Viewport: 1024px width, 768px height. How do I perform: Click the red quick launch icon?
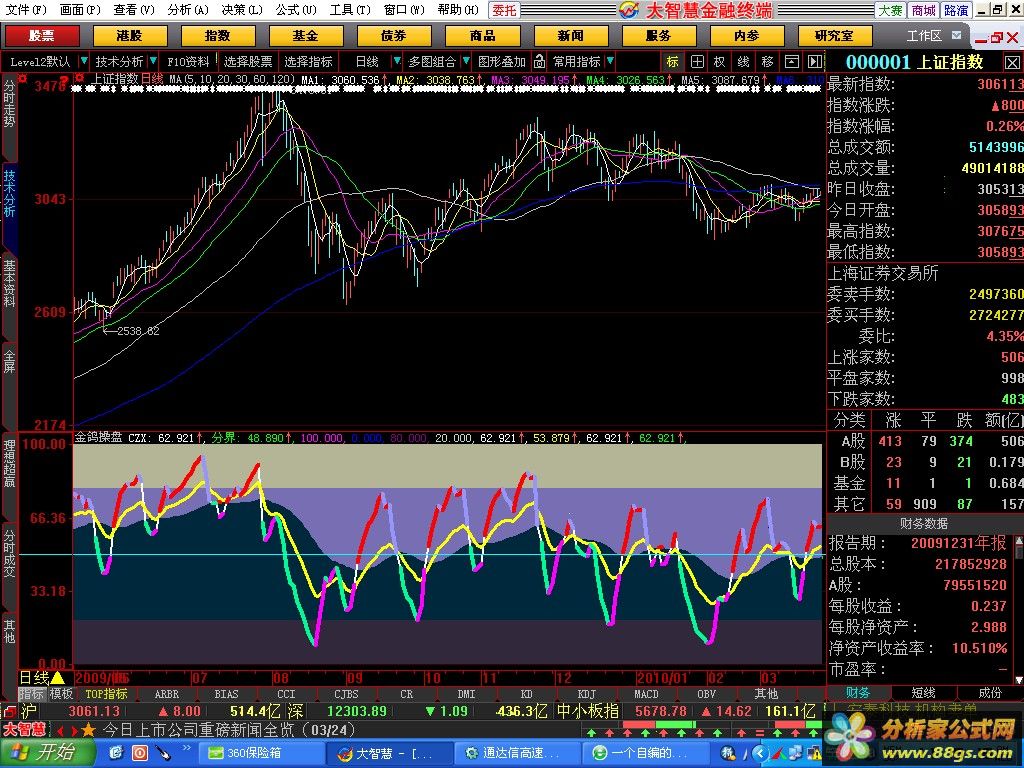(140, 753)
